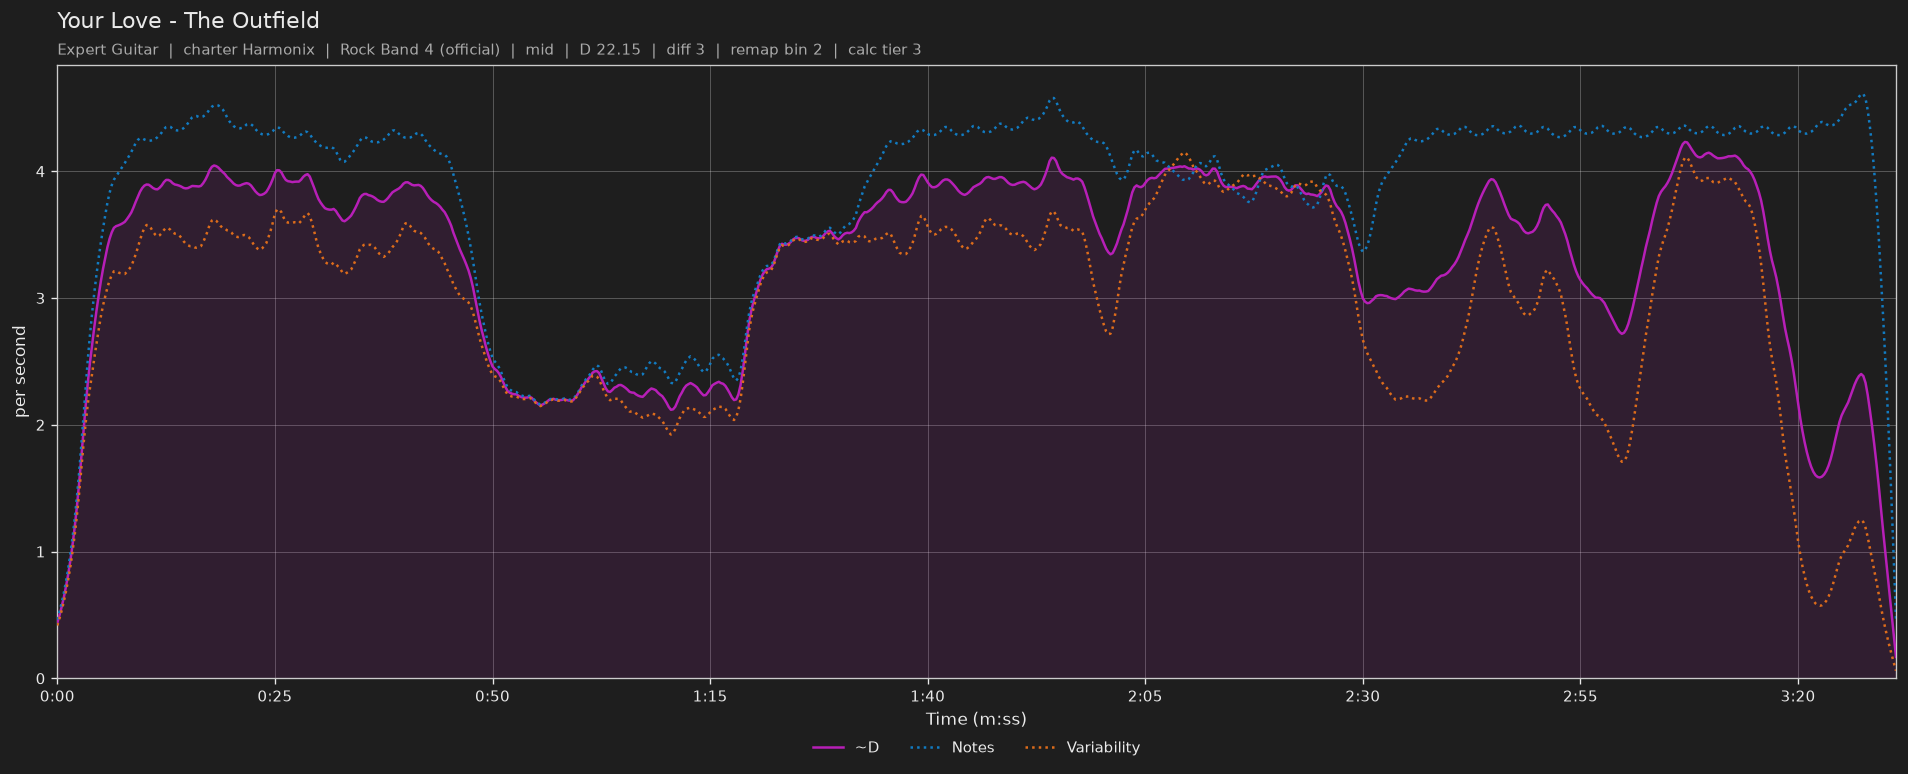Click the blue dotted Notes legend swatch

pos(927,748)
